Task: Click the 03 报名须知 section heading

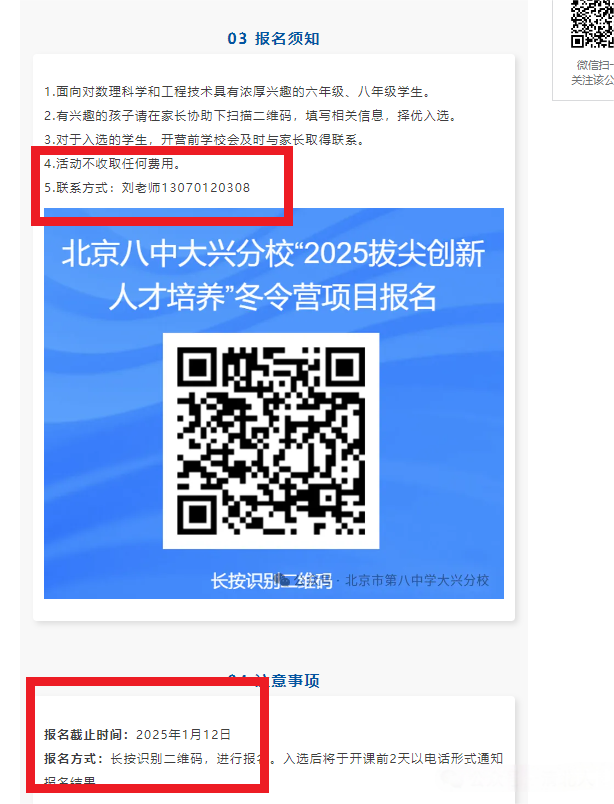Action: tap(273, 38)
